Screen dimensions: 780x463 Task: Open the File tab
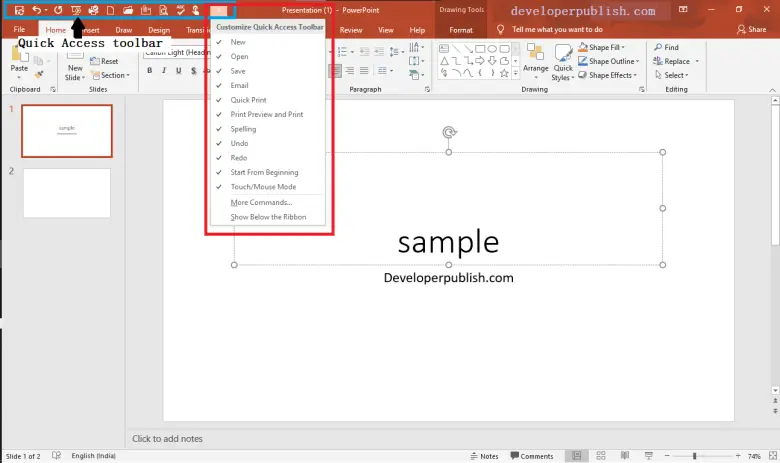click(19, 30)
